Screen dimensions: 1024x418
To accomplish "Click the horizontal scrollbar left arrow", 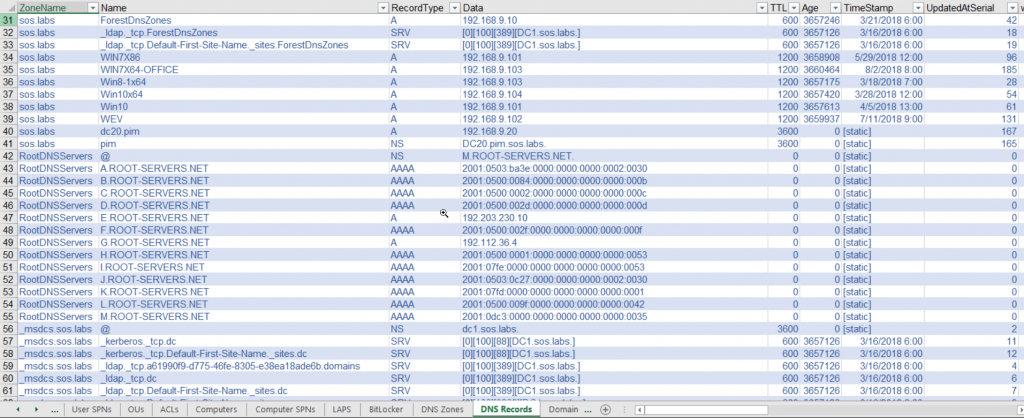I will coord(640,410).
